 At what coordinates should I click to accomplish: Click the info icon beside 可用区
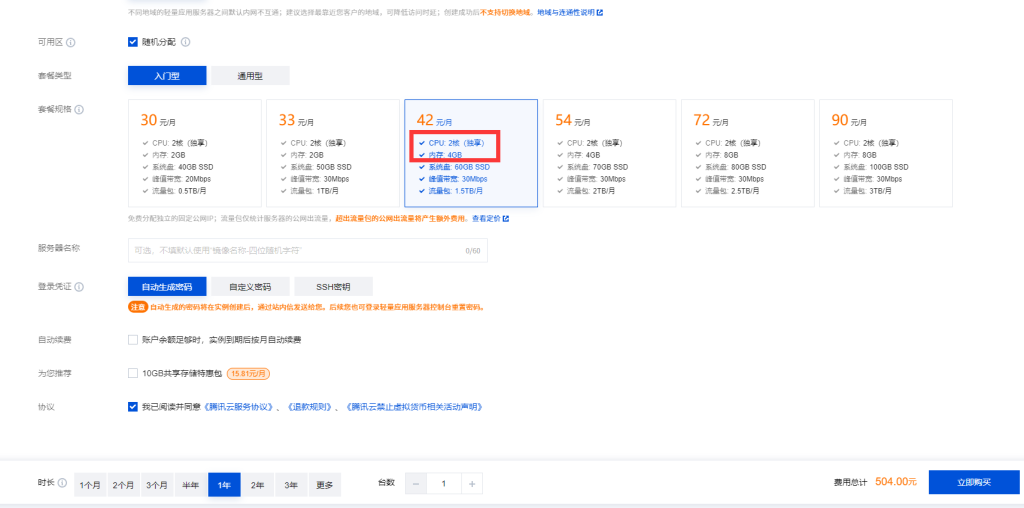tap(71, 42)
